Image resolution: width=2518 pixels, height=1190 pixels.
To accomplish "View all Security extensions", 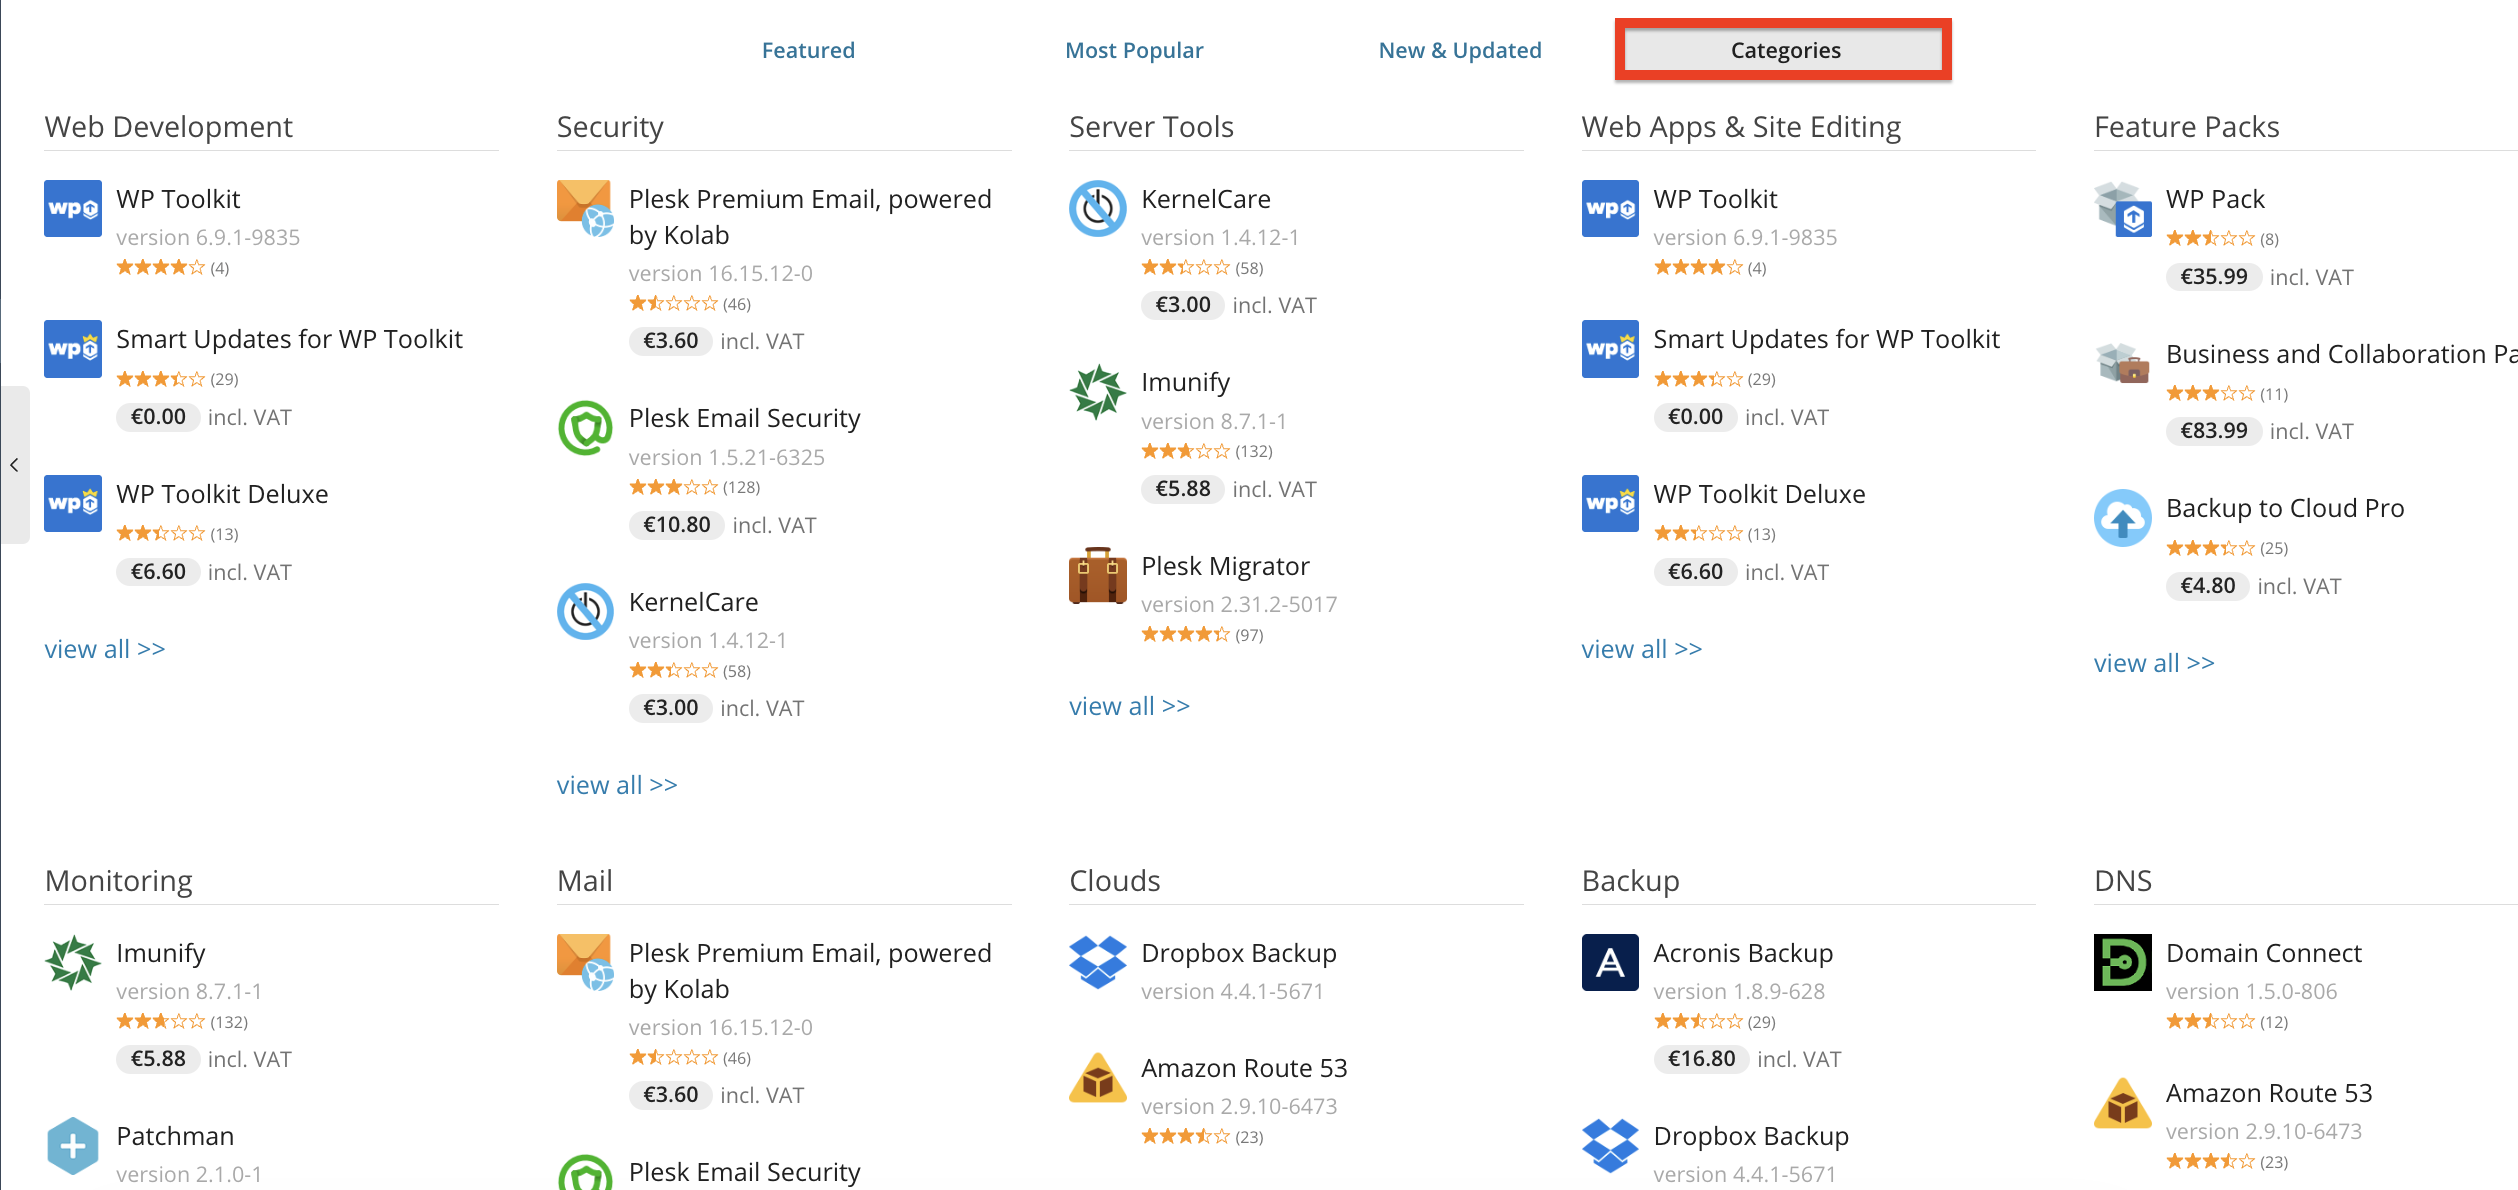I will click(617, 785).
